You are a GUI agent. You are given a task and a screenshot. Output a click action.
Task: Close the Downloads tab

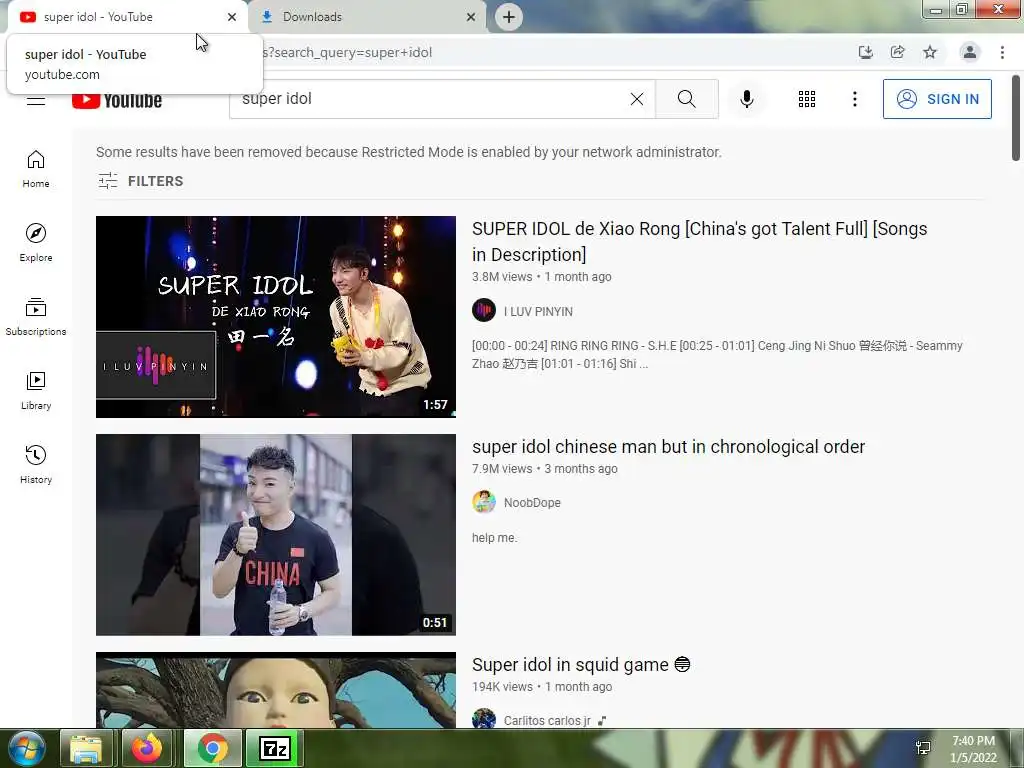click(x=471, y=17)
